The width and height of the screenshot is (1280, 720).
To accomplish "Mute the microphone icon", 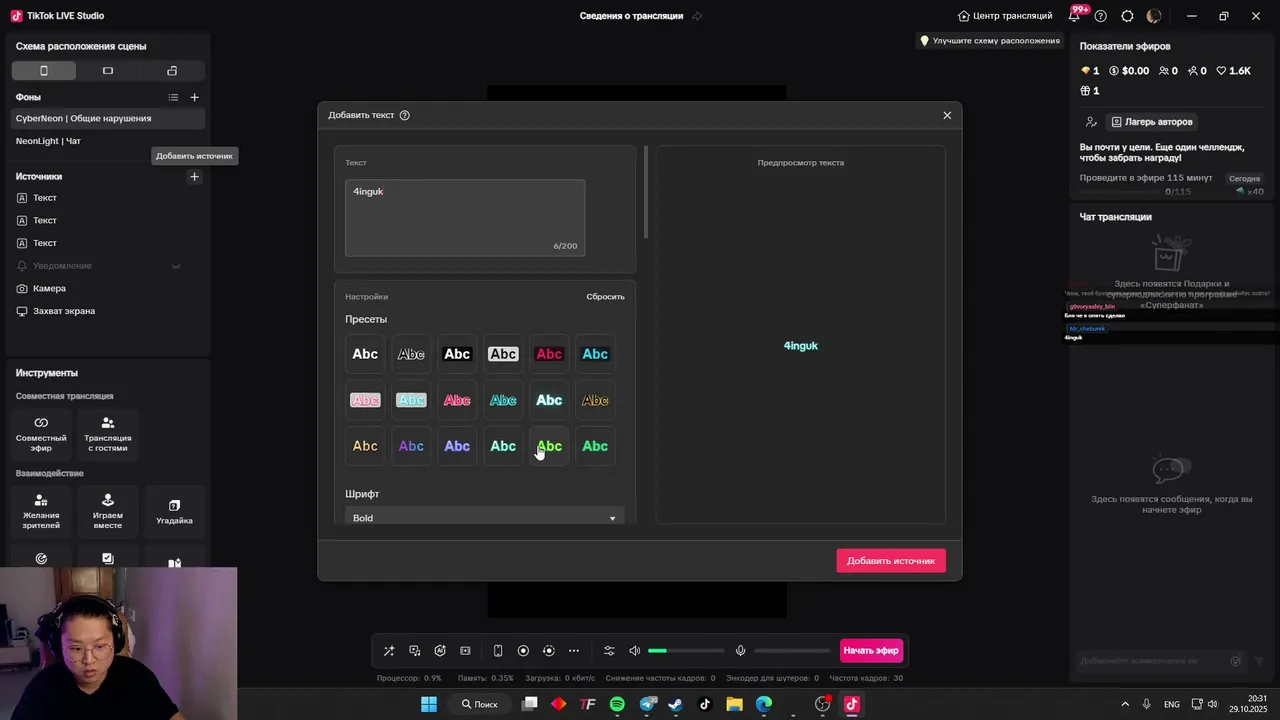I will pyautogui.click(x=740, y=651).
